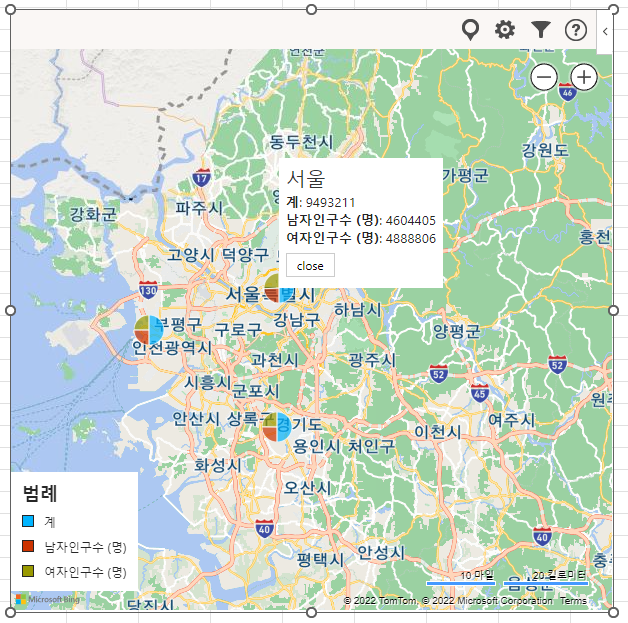Click the 시흥시 map label
This screenshot has width=628, height=623.
coord(207,383)
